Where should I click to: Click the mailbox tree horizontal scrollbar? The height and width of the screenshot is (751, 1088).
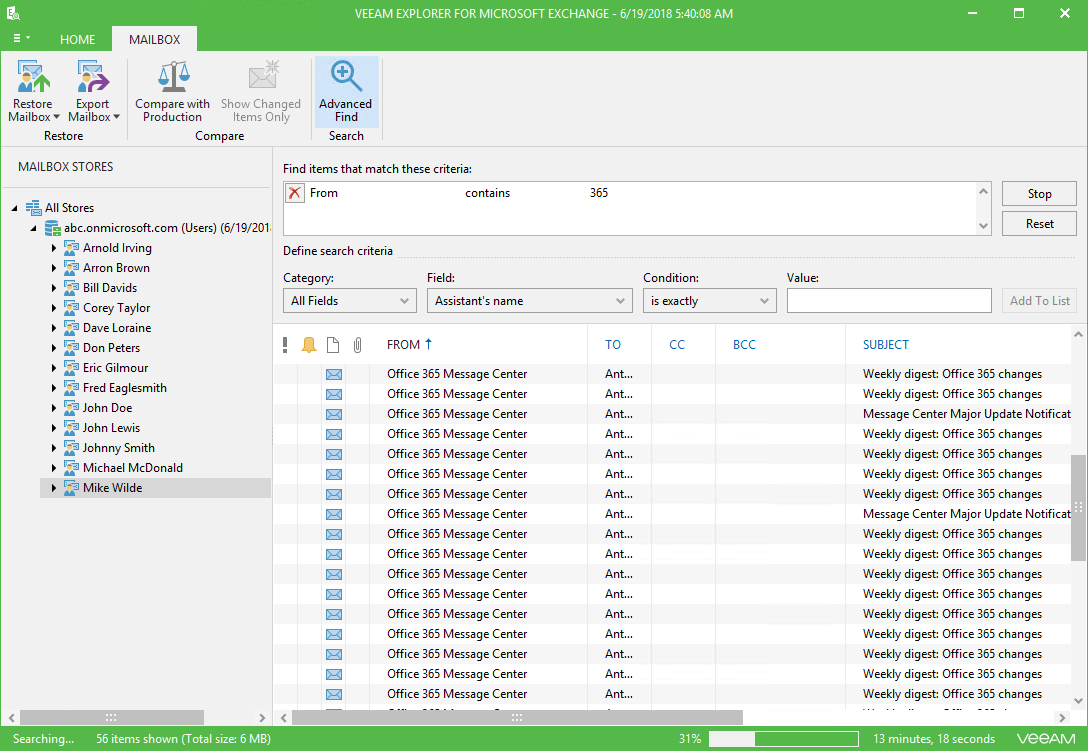click(x=111, y=717)
